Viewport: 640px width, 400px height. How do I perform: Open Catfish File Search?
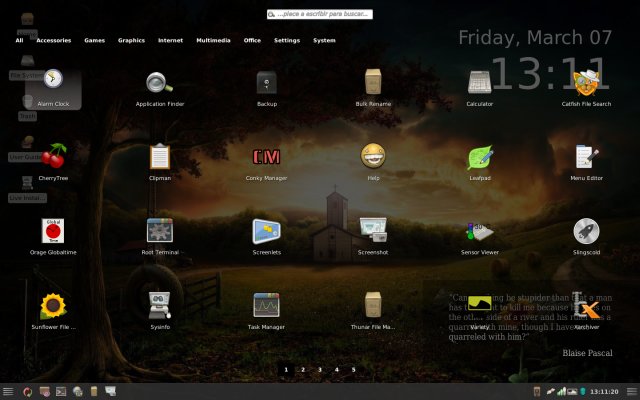586,89
